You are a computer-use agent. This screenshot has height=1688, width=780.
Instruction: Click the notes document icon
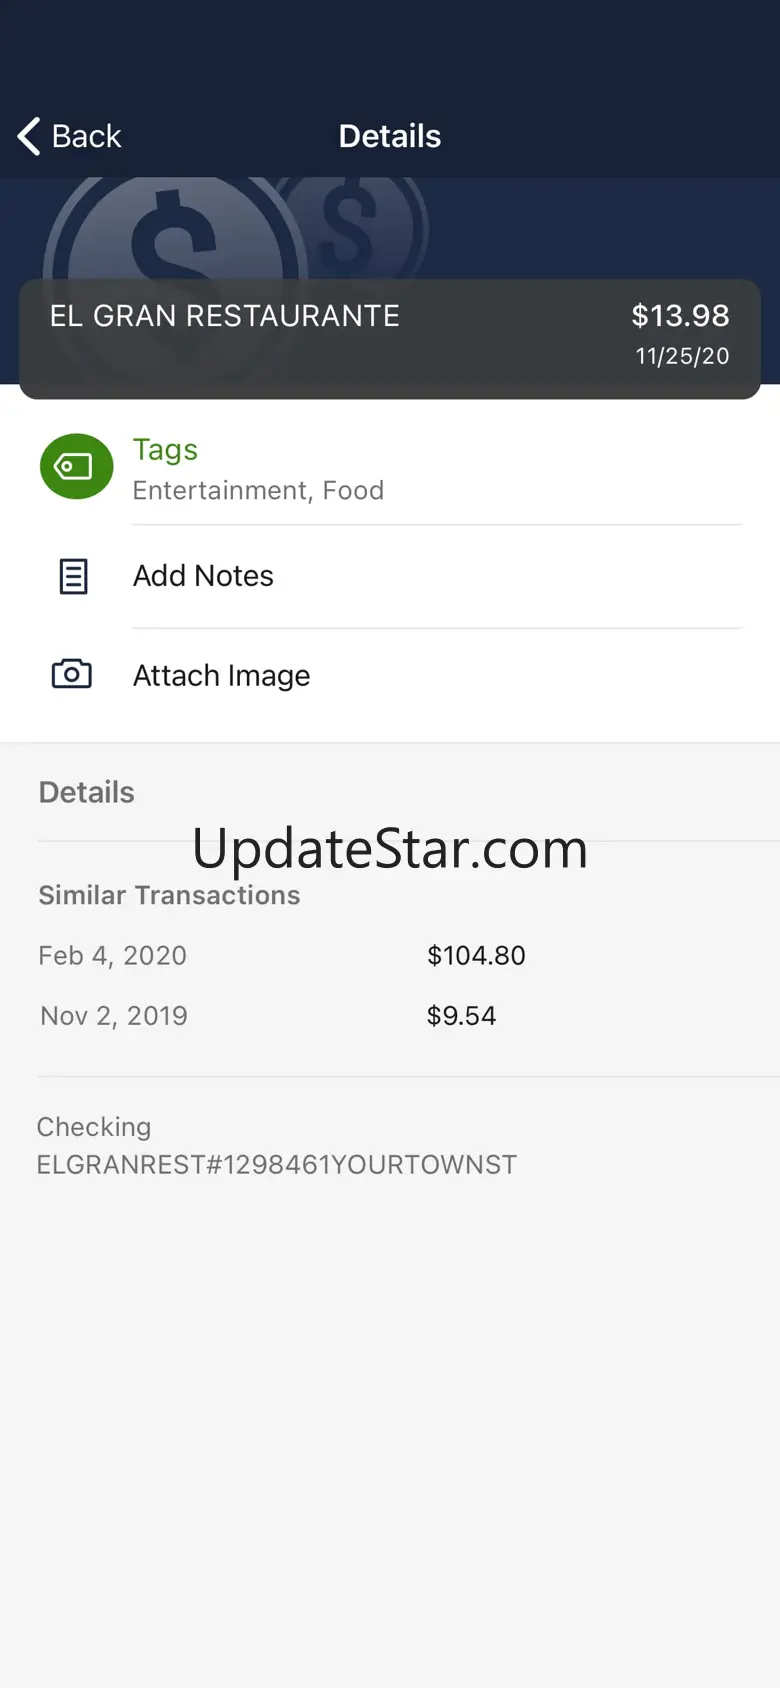click(73, 576)
